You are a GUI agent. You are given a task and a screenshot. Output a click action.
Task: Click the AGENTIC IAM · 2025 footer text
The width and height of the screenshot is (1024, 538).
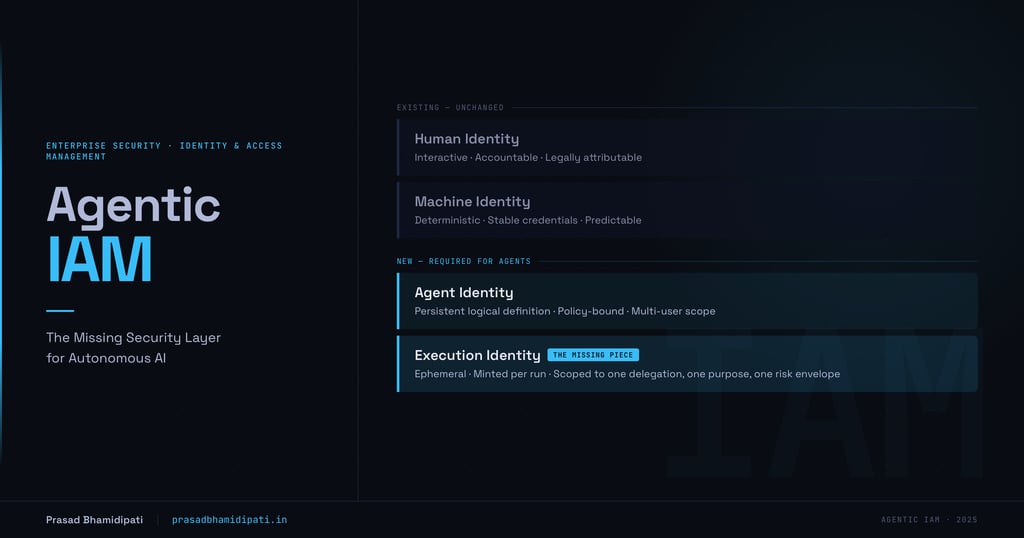coord(929,520)
